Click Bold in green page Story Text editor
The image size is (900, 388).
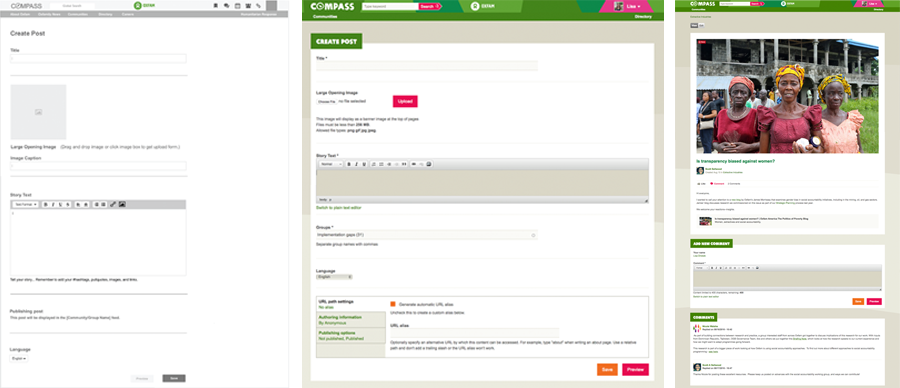pos(349,164)
